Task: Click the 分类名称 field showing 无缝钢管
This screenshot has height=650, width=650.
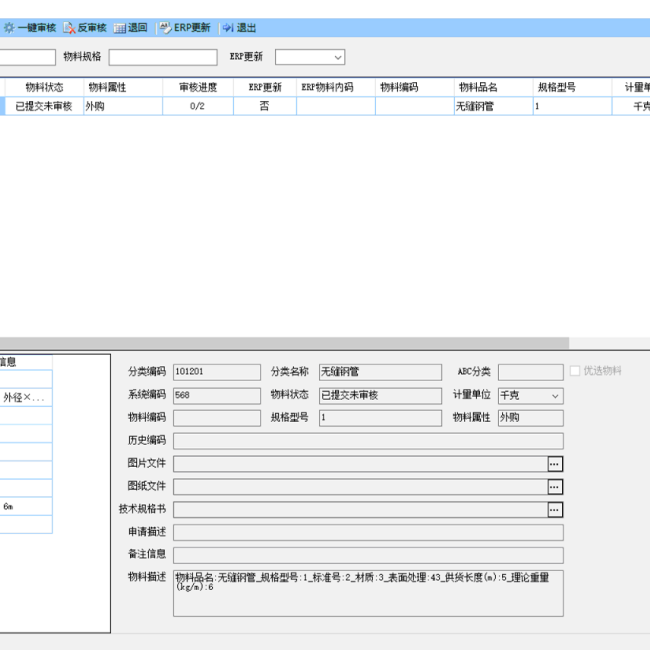Action: pyautogui.click(x=380, y=372)
